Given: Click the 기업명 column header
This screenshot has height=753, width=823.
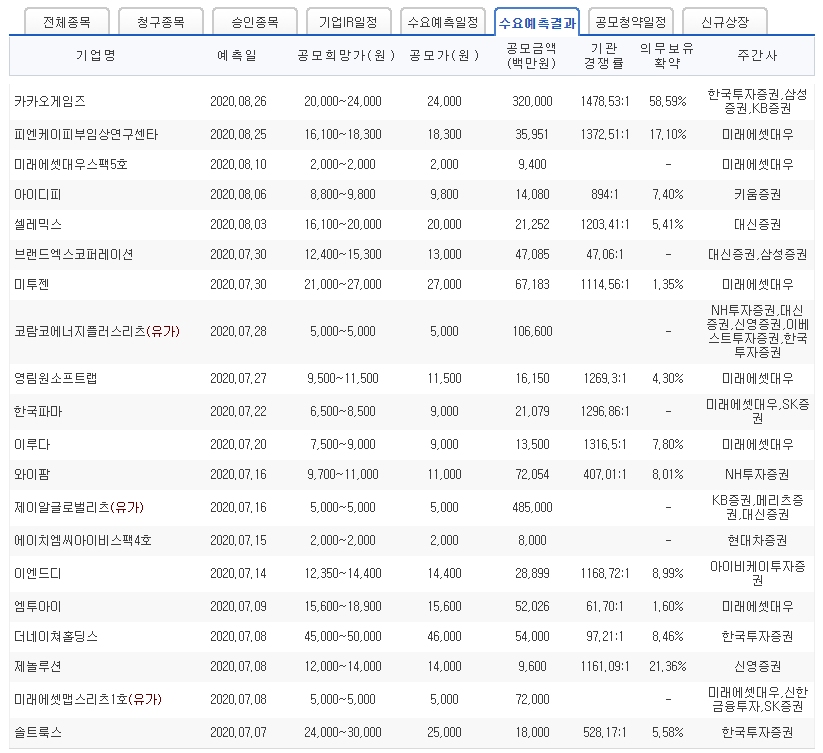Looking at the screenshot, I should pyautogui.click(x=96, y=55).
